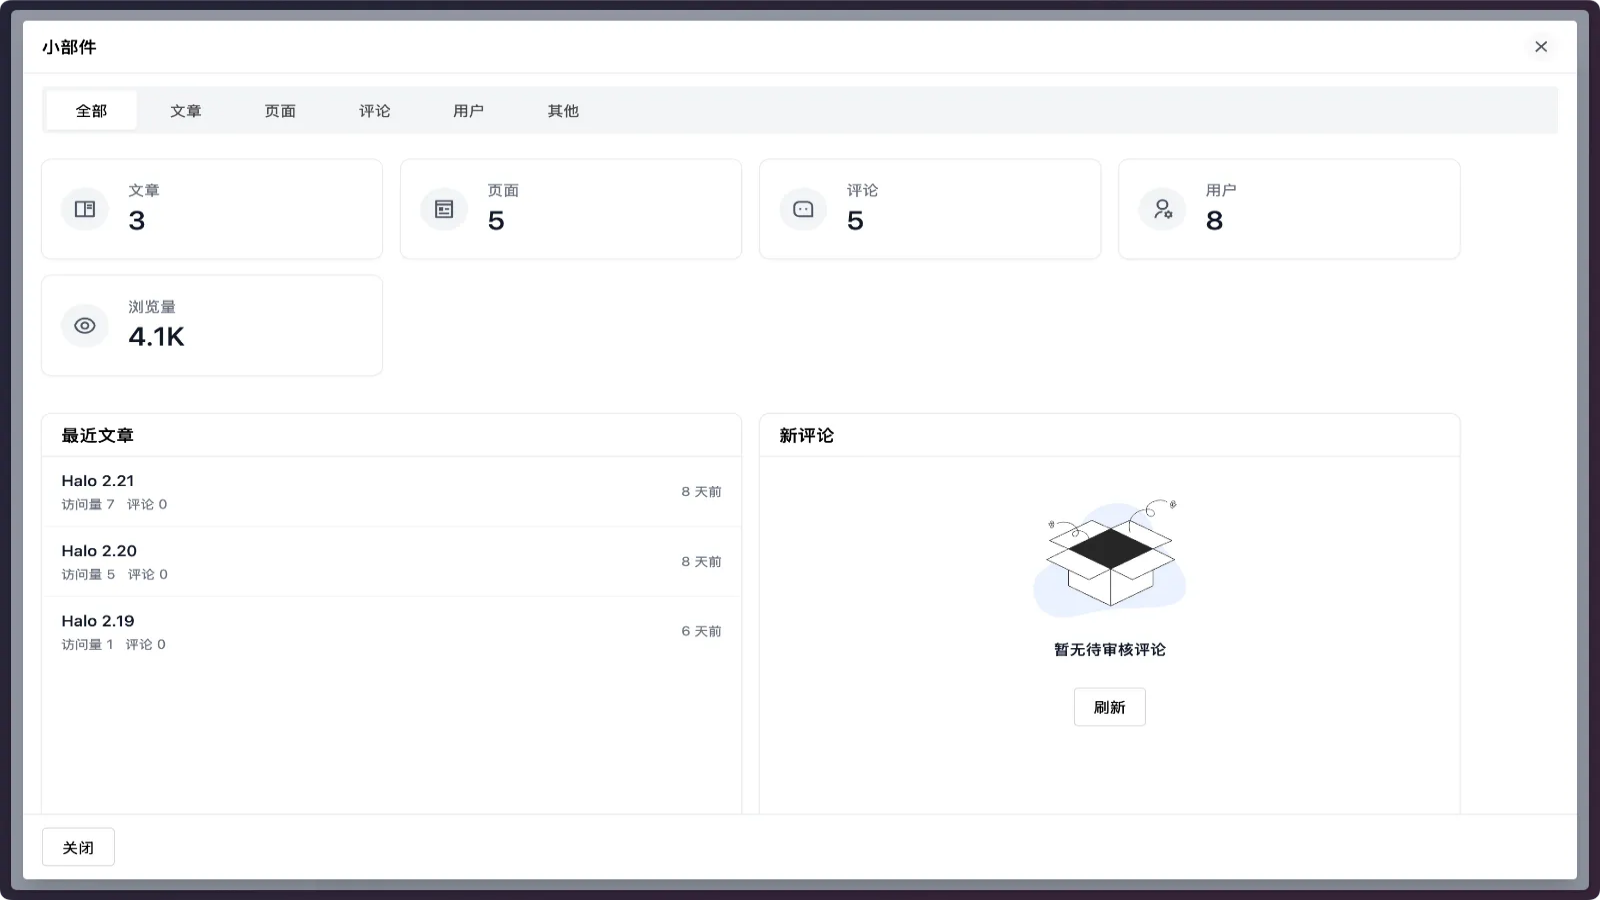The height and width of the screenshot is (900, 1600).
Task: Switch to the 用户 tab
Action: click(x=469, y=111)
